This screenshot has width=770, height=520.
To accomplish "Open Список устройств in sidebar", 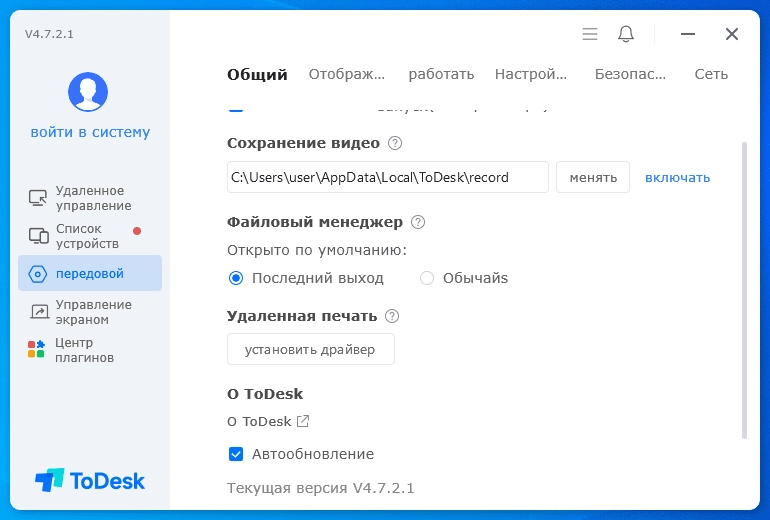I will click(90, 236).
